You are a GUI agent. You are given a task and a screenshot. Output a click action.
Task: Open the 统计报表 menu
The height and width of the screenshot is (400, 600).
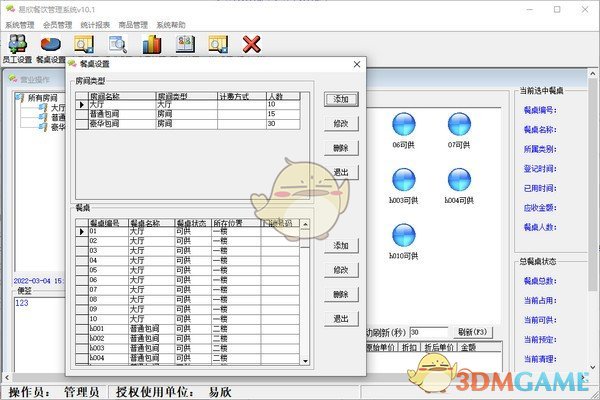(95, 25)
